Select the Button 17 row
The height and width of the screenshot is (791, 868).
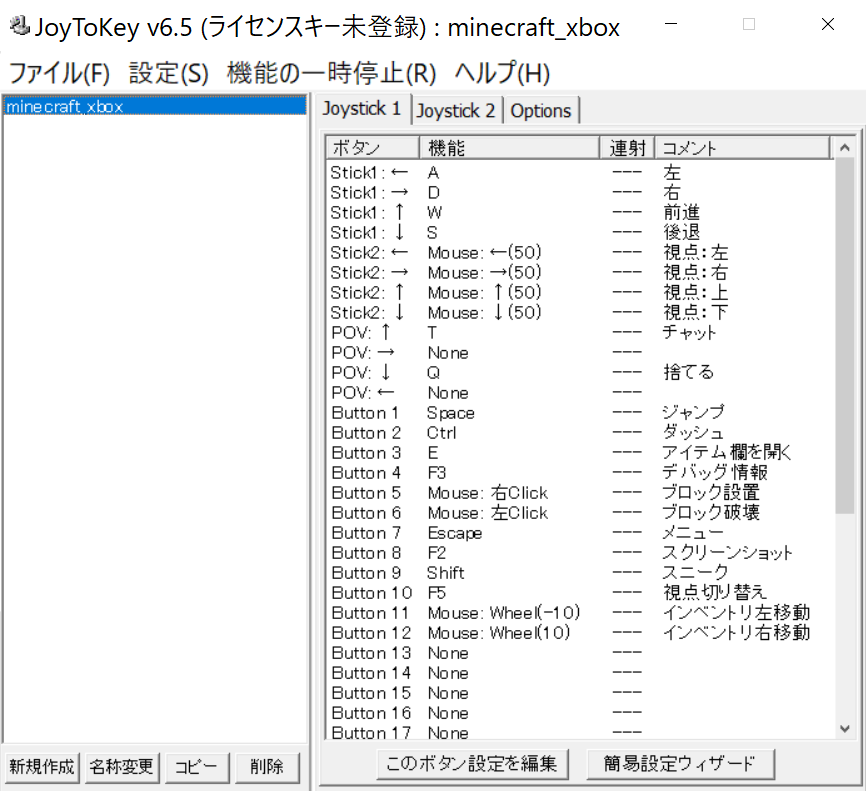[579, 732]
